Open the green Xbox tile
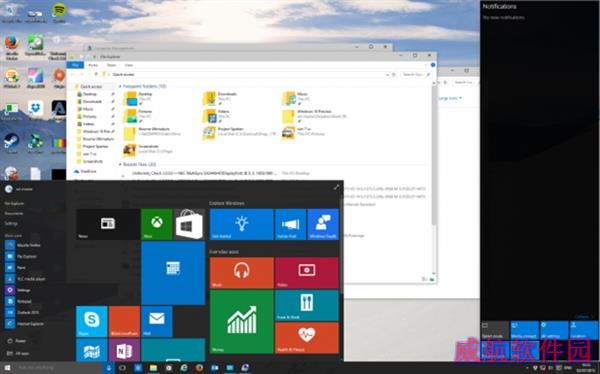This screenshot has height=374, width=600. (x=157, y=224)
